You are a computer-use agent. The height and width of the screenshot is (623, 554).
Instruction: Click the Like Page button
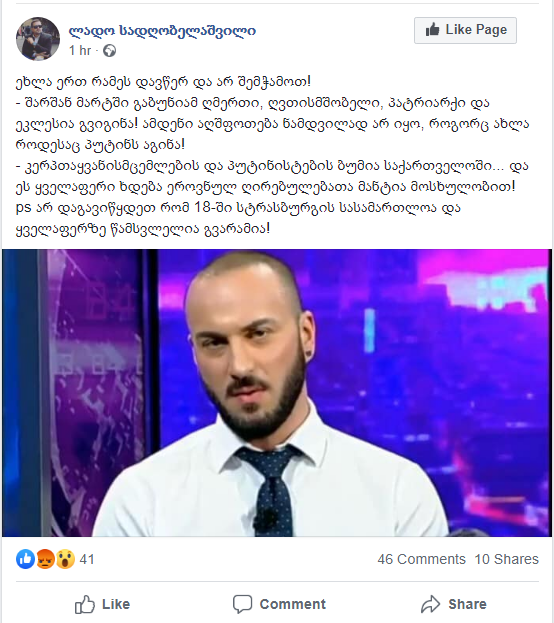(x=465, y=30)
